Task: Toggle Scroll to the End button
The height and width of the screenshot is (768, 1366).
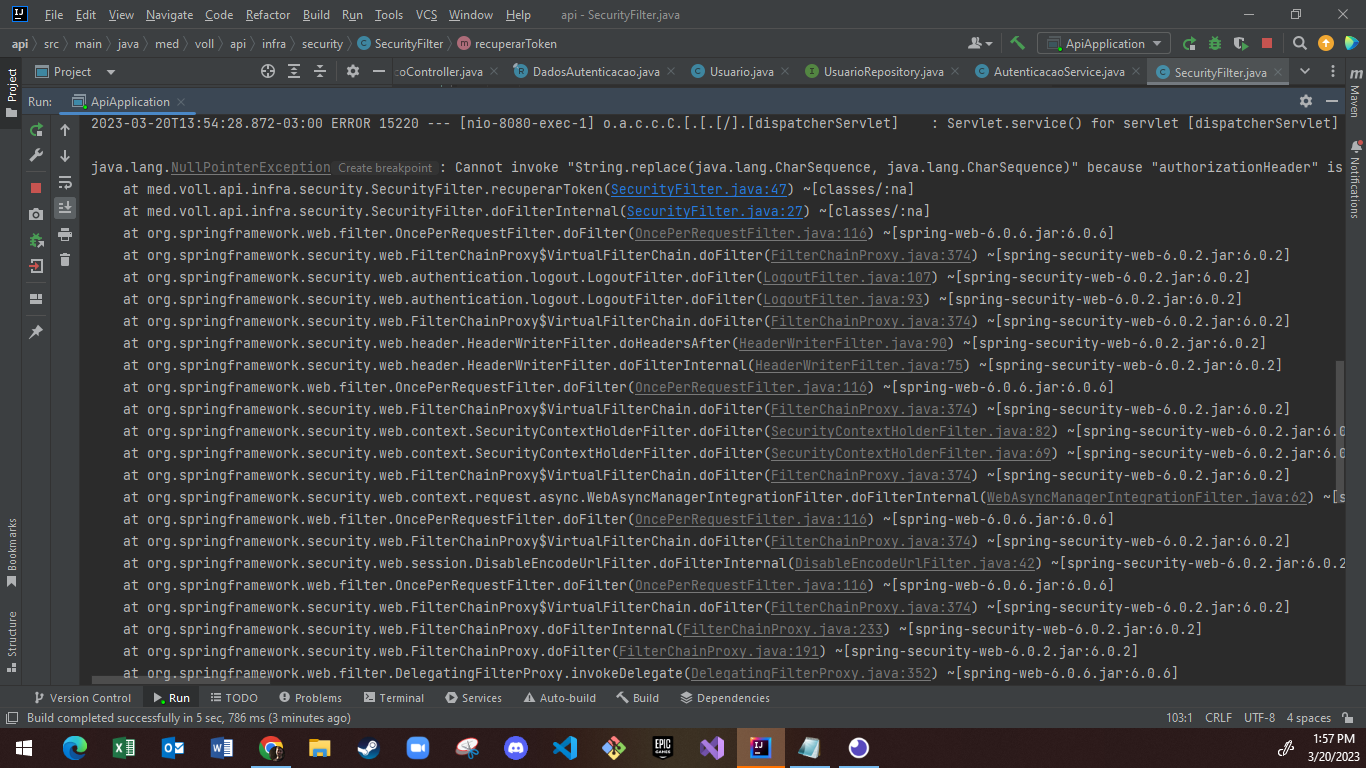Action: coord(65,208)
